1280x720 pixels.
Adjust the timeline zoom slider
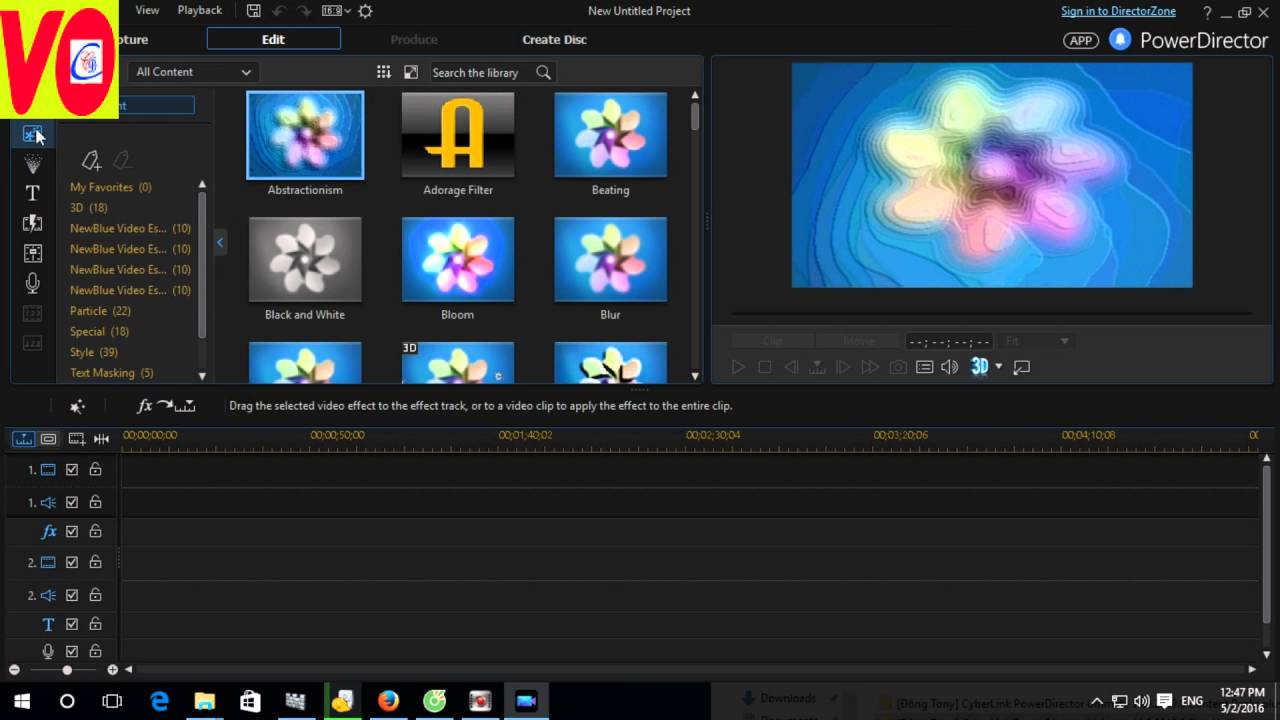point(66,670)
